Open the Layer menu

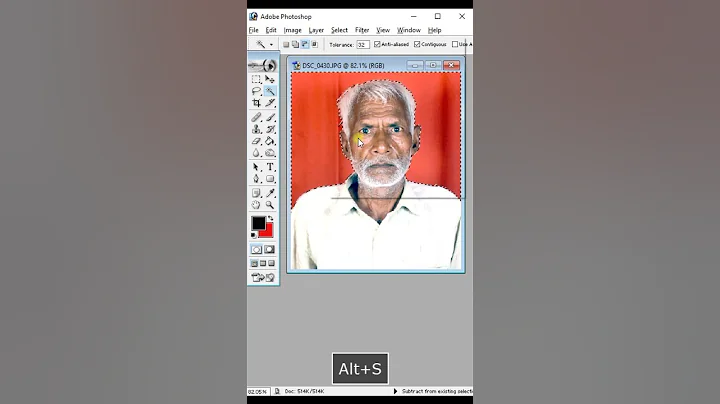point(316,30)
